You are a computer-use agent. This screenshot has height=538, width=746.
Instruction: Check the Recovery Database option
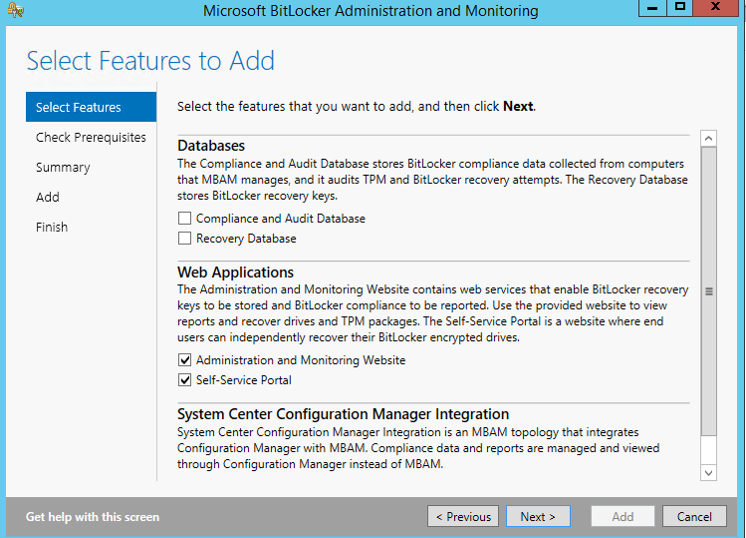(184, 238)
